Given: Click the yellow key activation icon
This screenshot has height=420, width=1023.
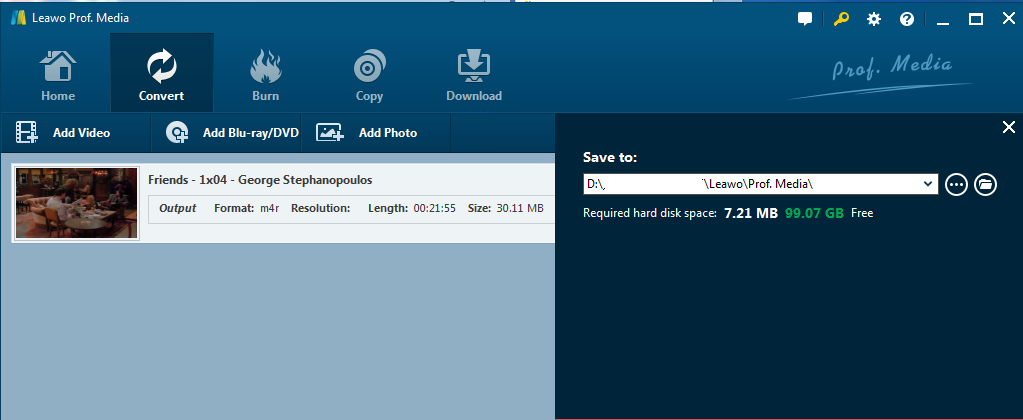Looking at the screenshot, I should click(x=840, y=19).
